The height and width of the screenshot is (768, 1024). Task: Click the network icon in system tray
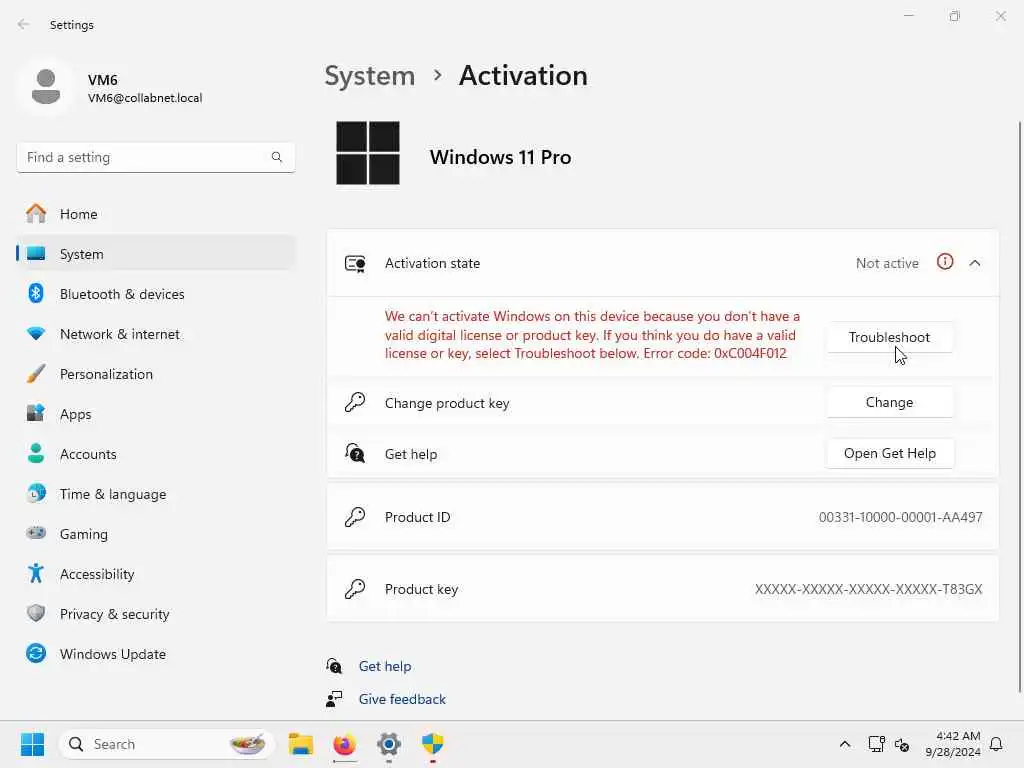coord(876,744)
